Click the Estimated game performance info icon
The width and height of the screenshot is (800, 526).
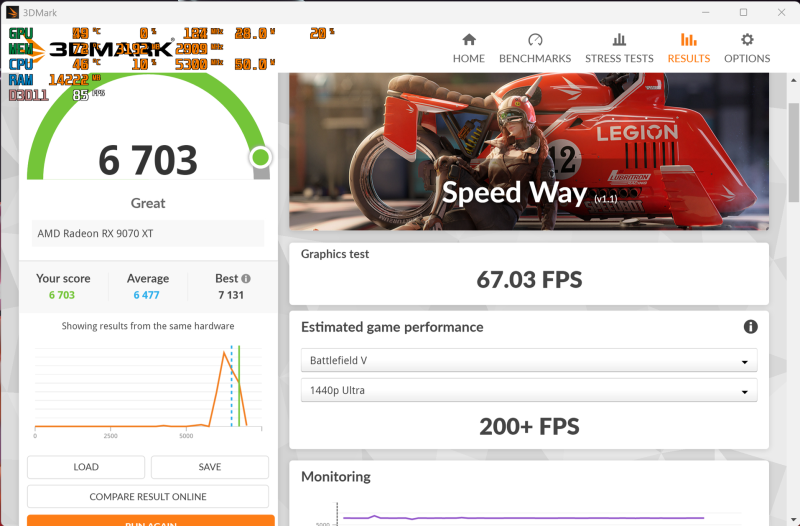pos(750,327)
